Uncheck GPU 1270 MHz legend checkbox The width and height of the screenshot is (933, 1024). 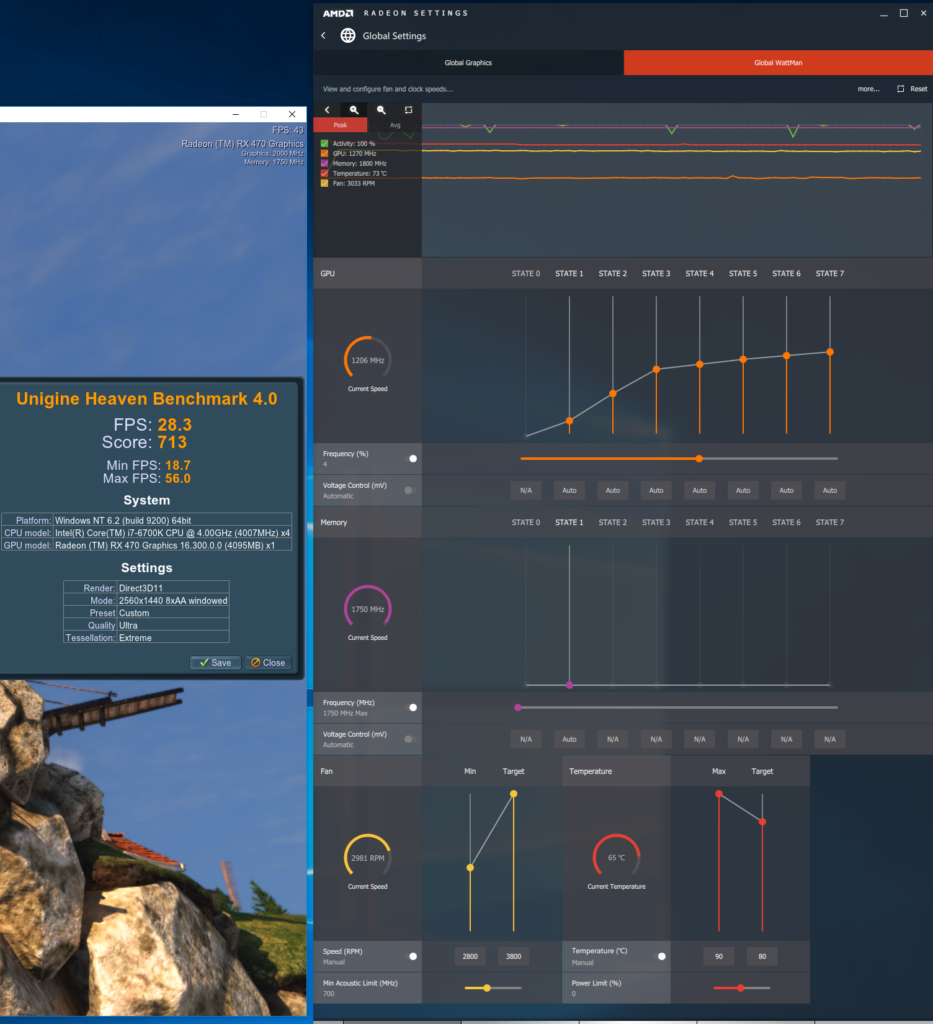point(324,153)
